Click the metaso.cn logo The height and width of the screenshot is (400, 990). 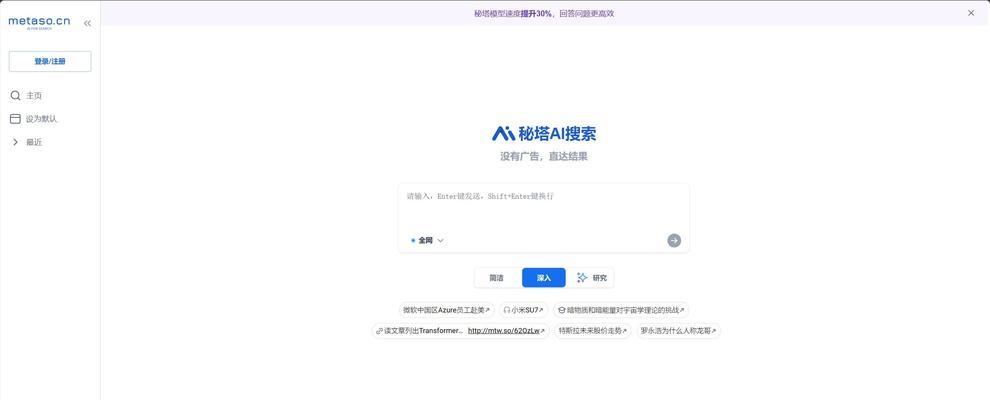[x=39, y=22]
